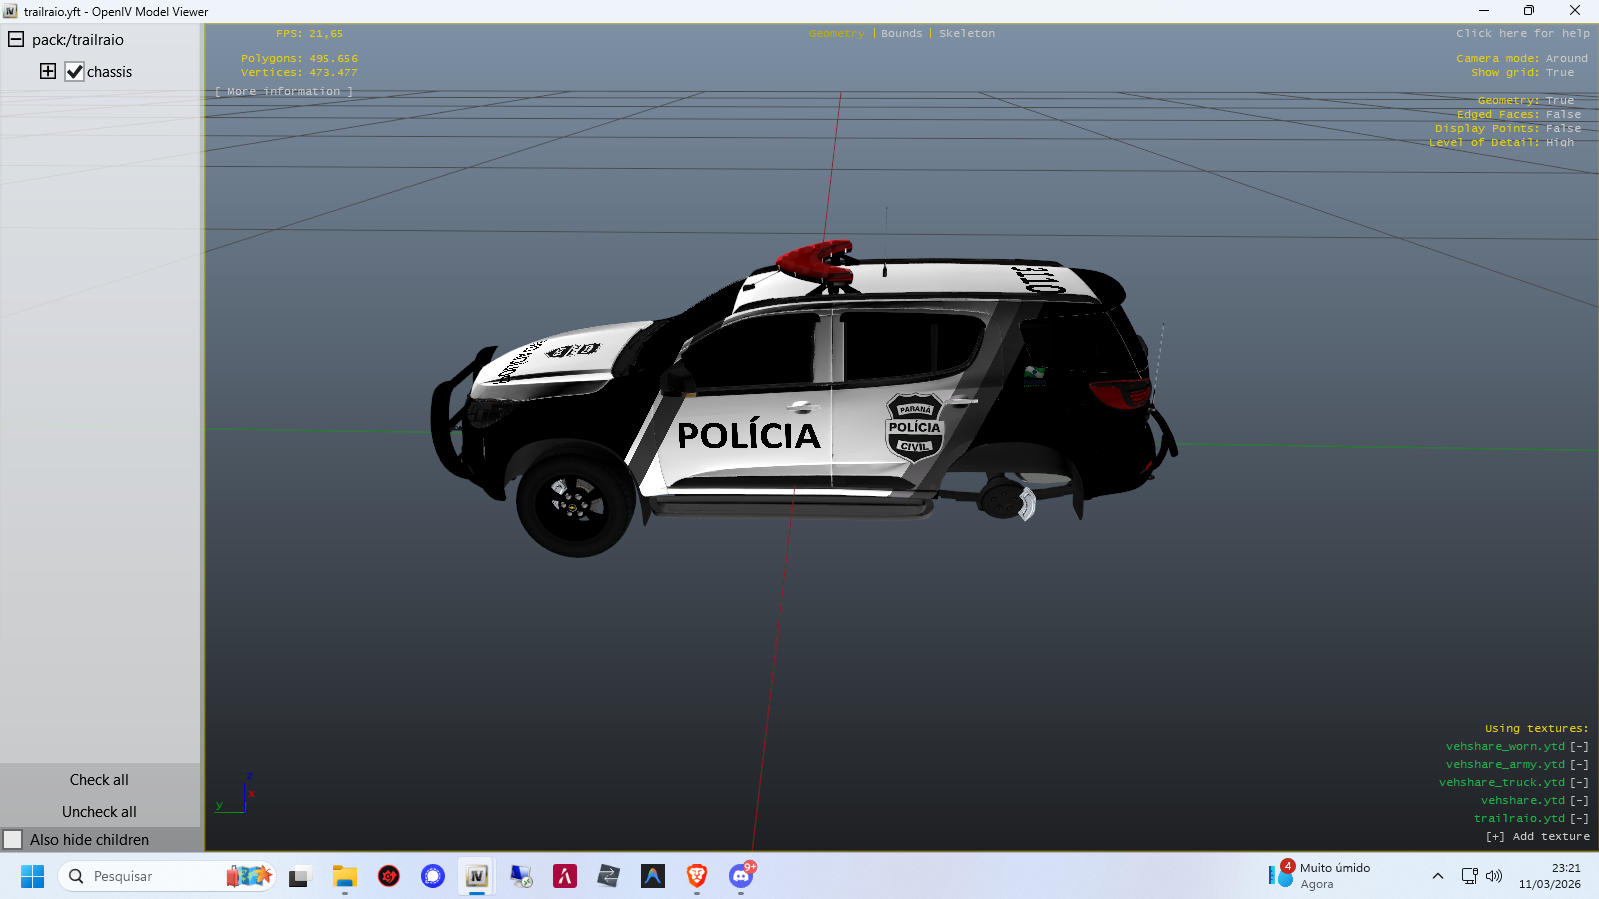The image size is (1599, 899).
Task: Click the vehshare.ytd texture name
Action: click(1523, 801)
